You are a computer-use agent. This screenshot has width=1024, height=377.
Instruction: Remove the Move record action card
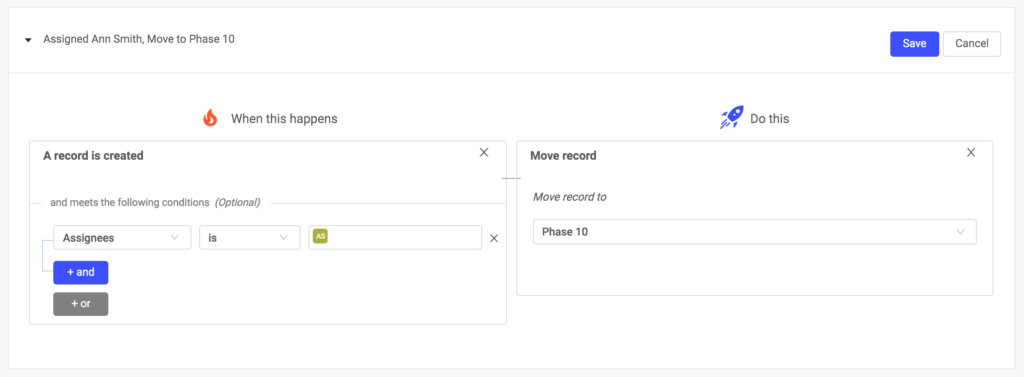(x=971, y=152)
